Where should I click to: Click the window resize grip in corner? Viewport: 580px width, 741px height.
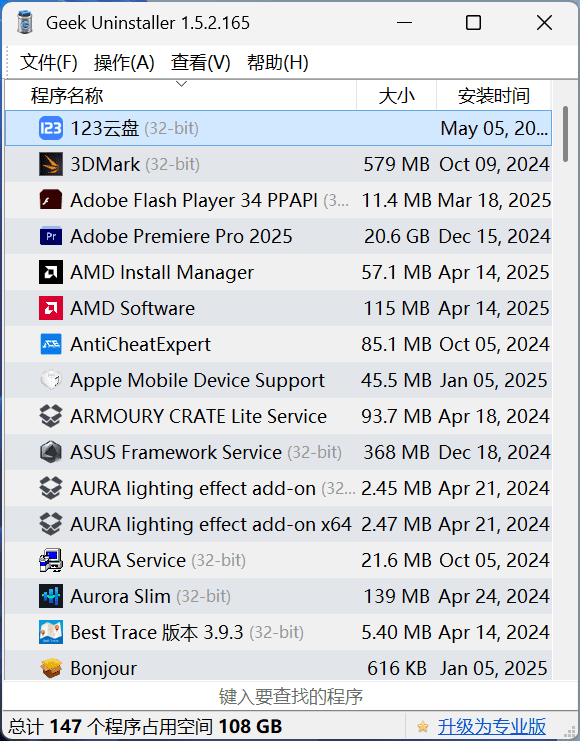(570, 730)
